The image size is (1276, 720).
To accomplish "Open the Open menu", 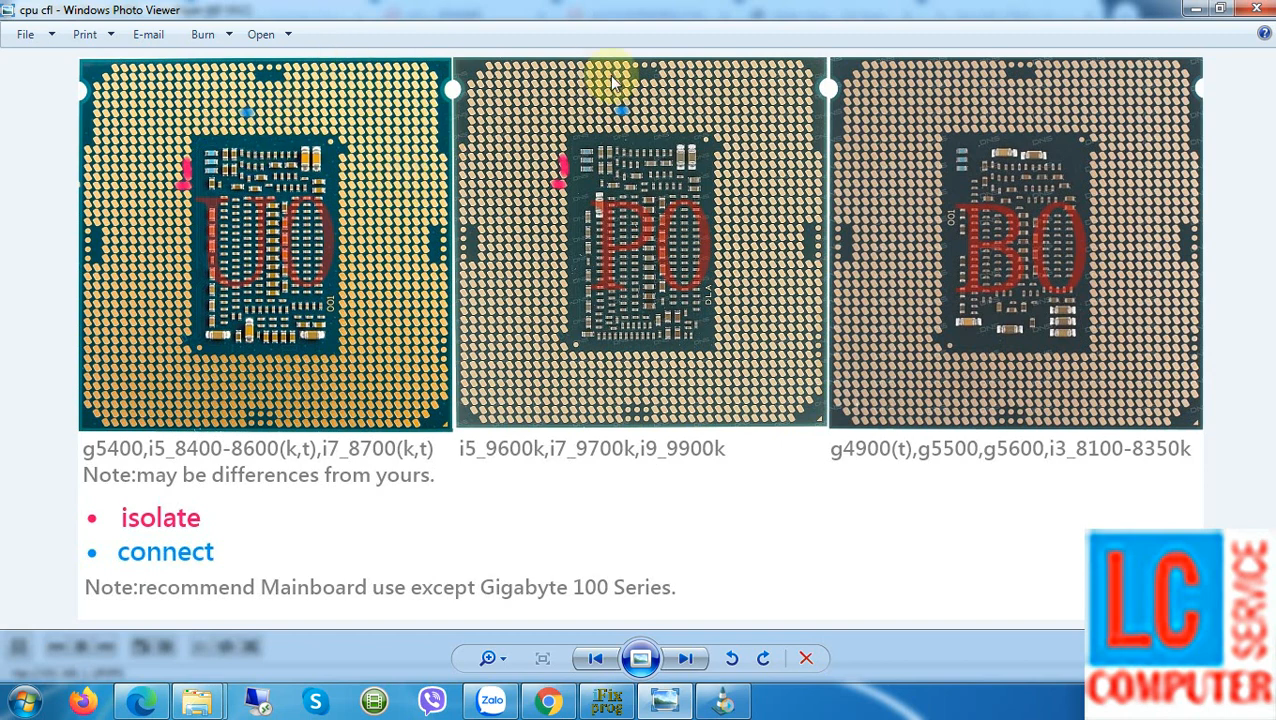I will click(x=261, y=34).
